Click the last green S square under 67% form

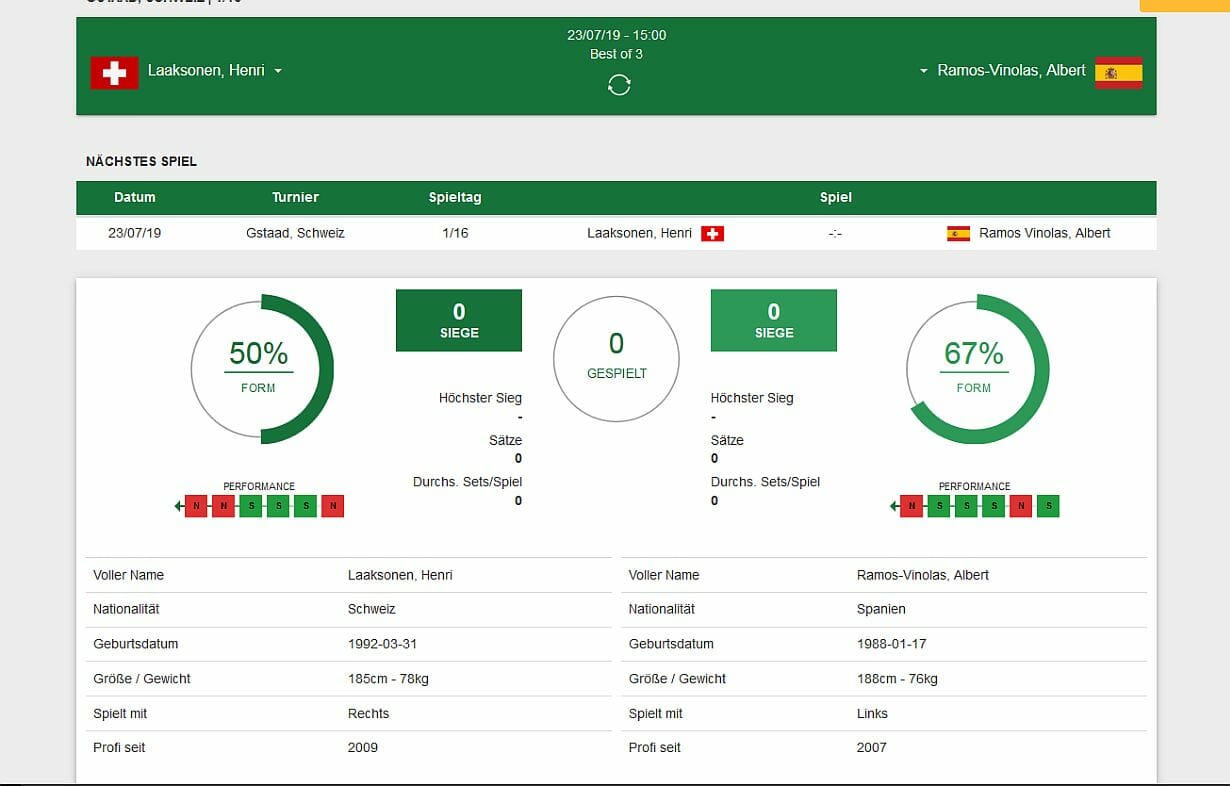pos(1048,507)
